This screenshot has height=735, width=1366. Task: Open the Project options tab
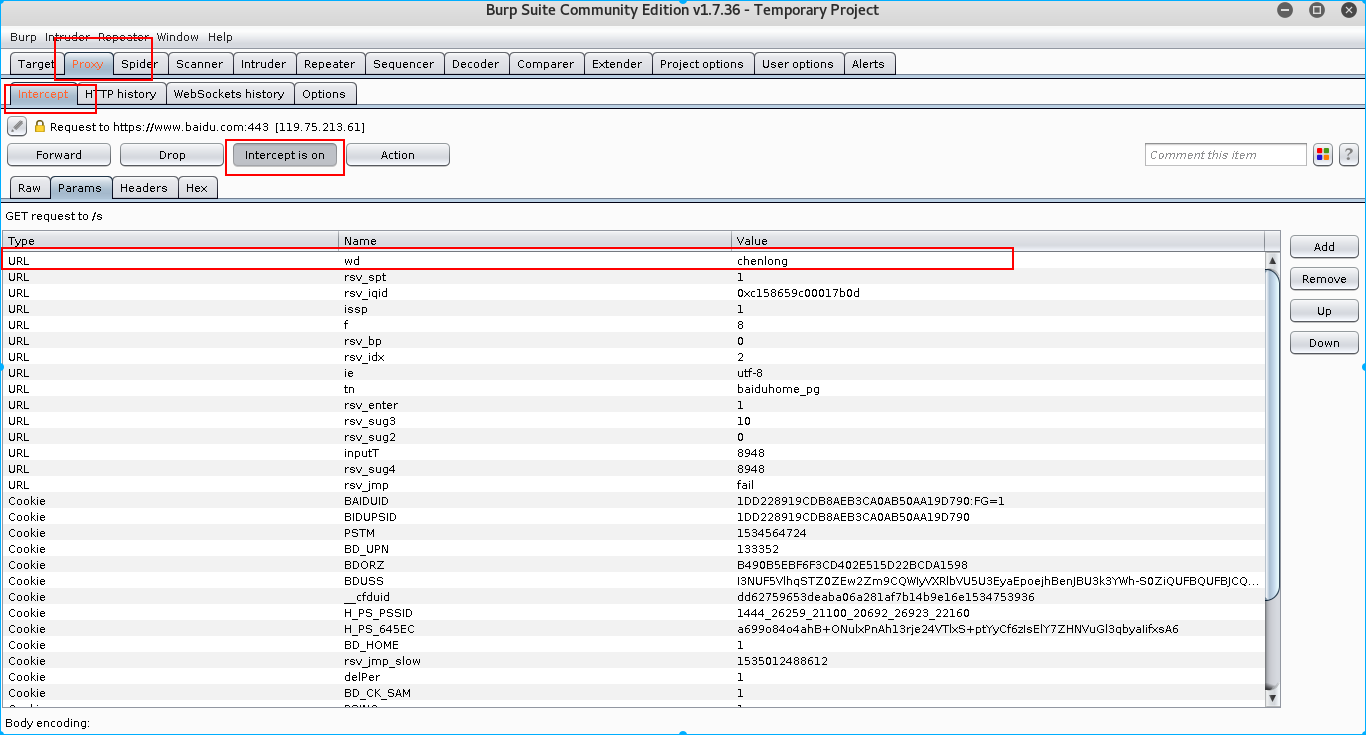pos(702,64)
